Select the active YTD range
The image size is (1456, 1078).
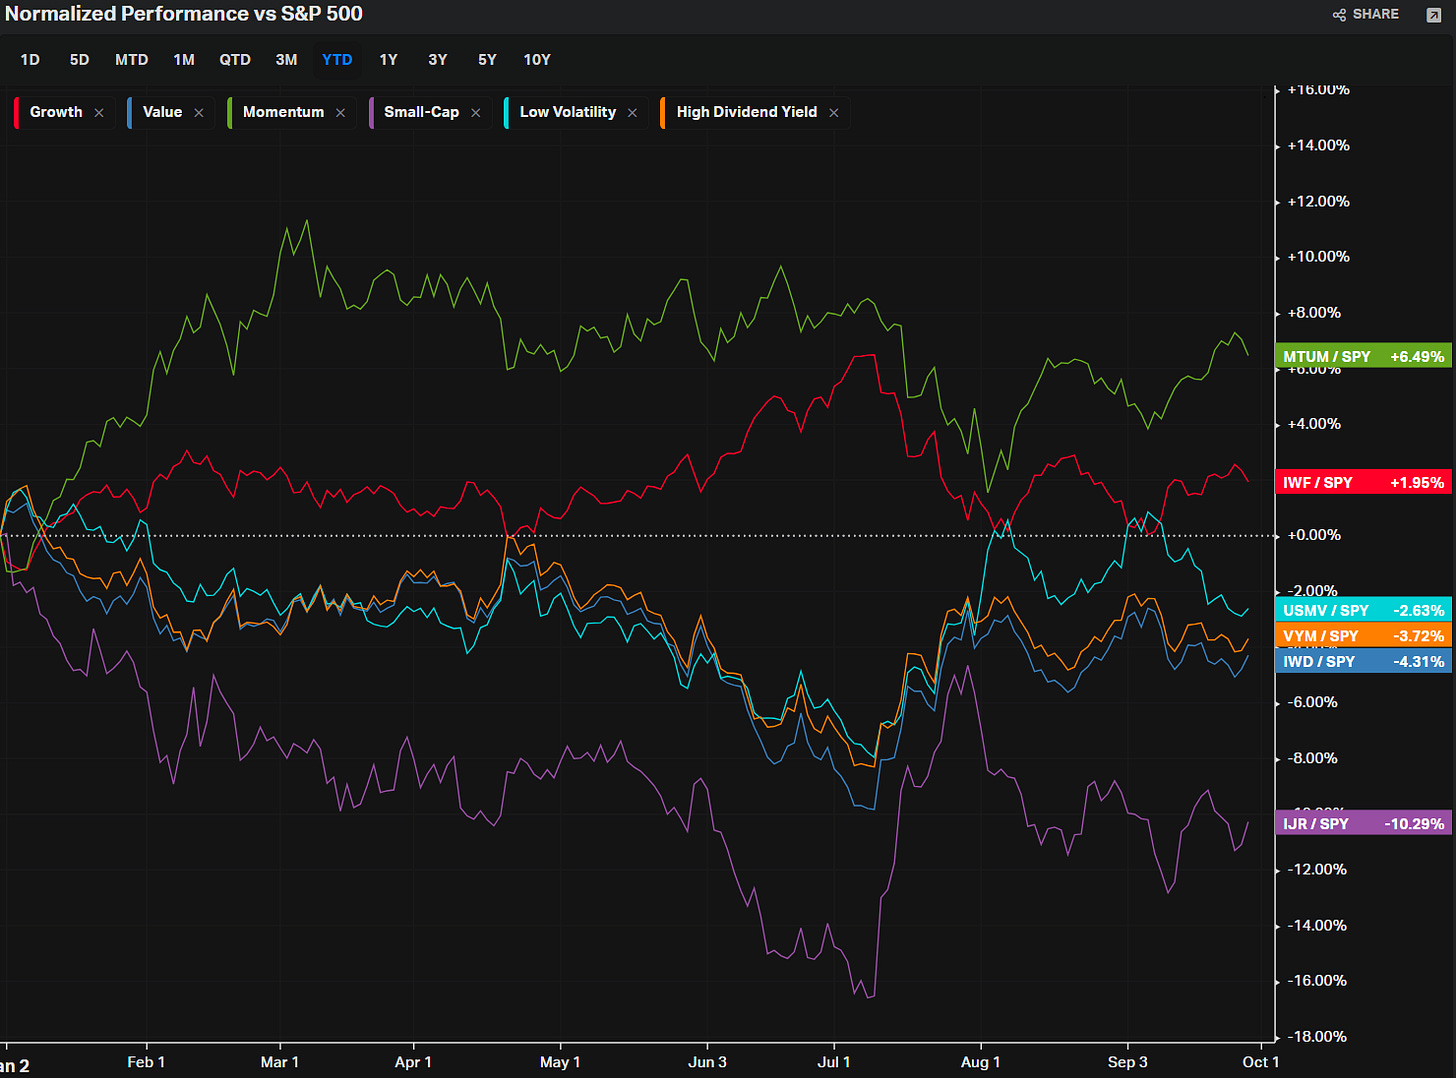coord(337,60)
